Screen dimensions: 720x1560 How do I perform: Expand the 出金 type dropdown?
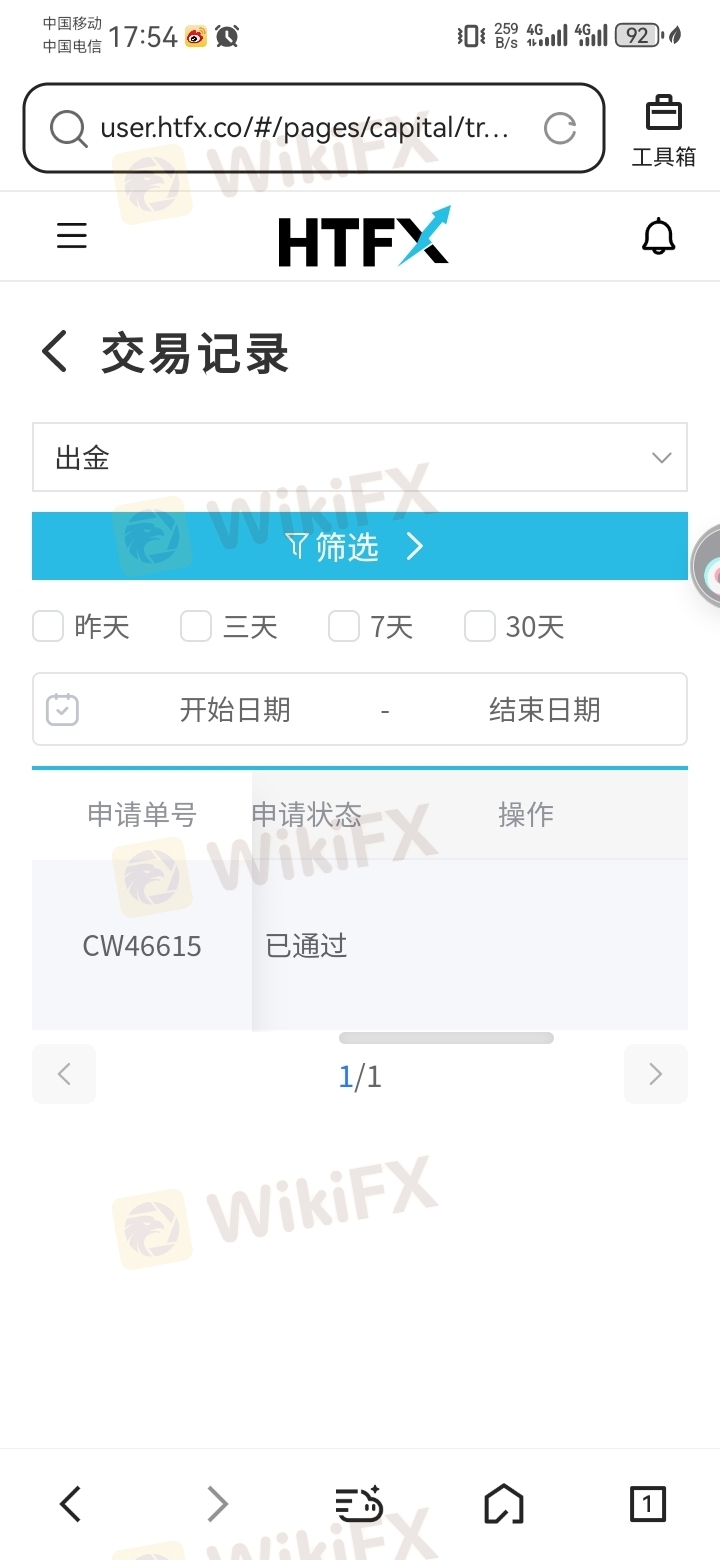coord(360,457)
